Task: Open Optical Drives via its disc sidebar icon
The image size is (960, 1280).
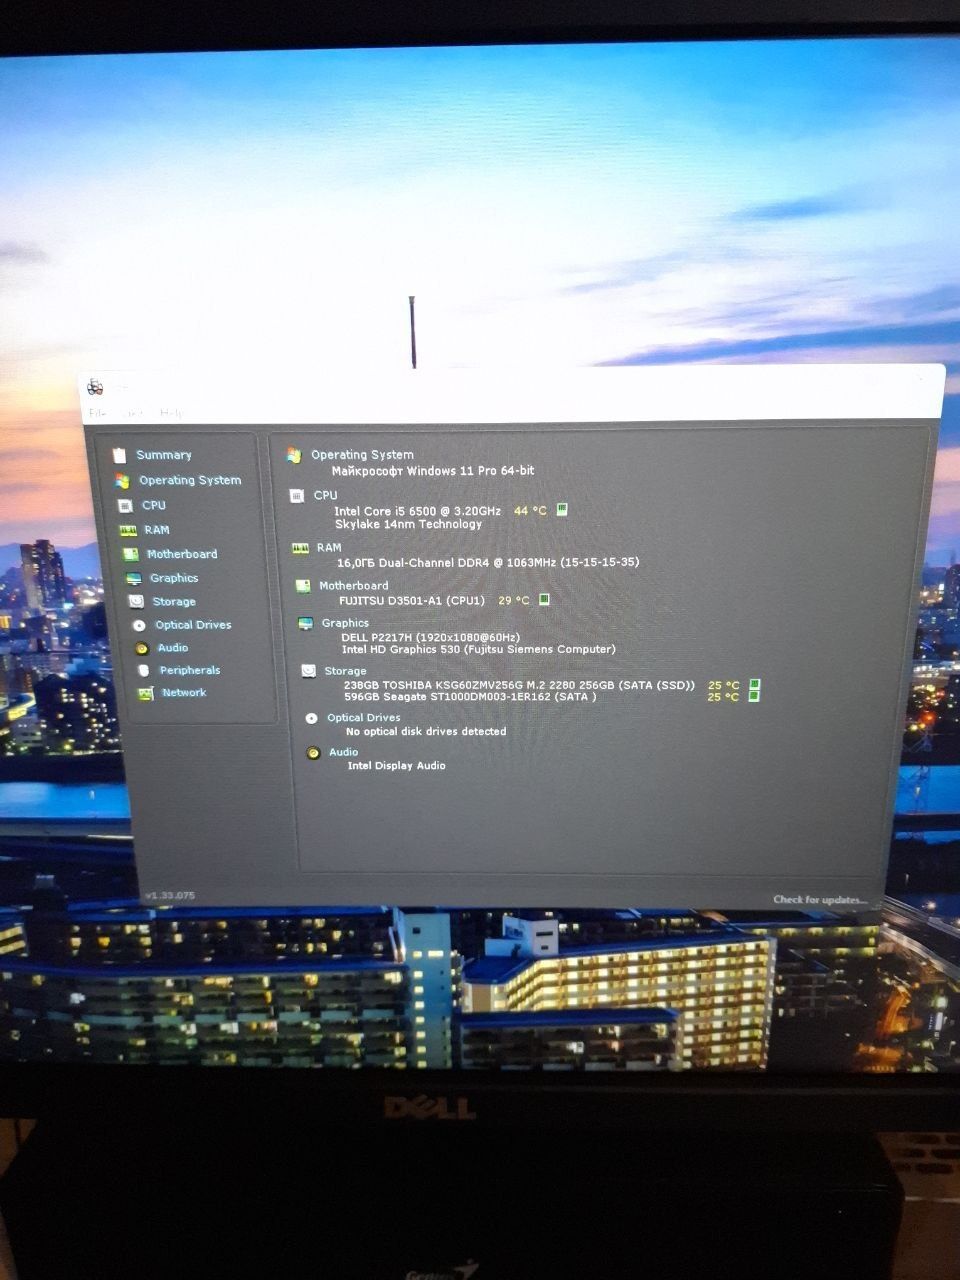Action: coord(138,626)
